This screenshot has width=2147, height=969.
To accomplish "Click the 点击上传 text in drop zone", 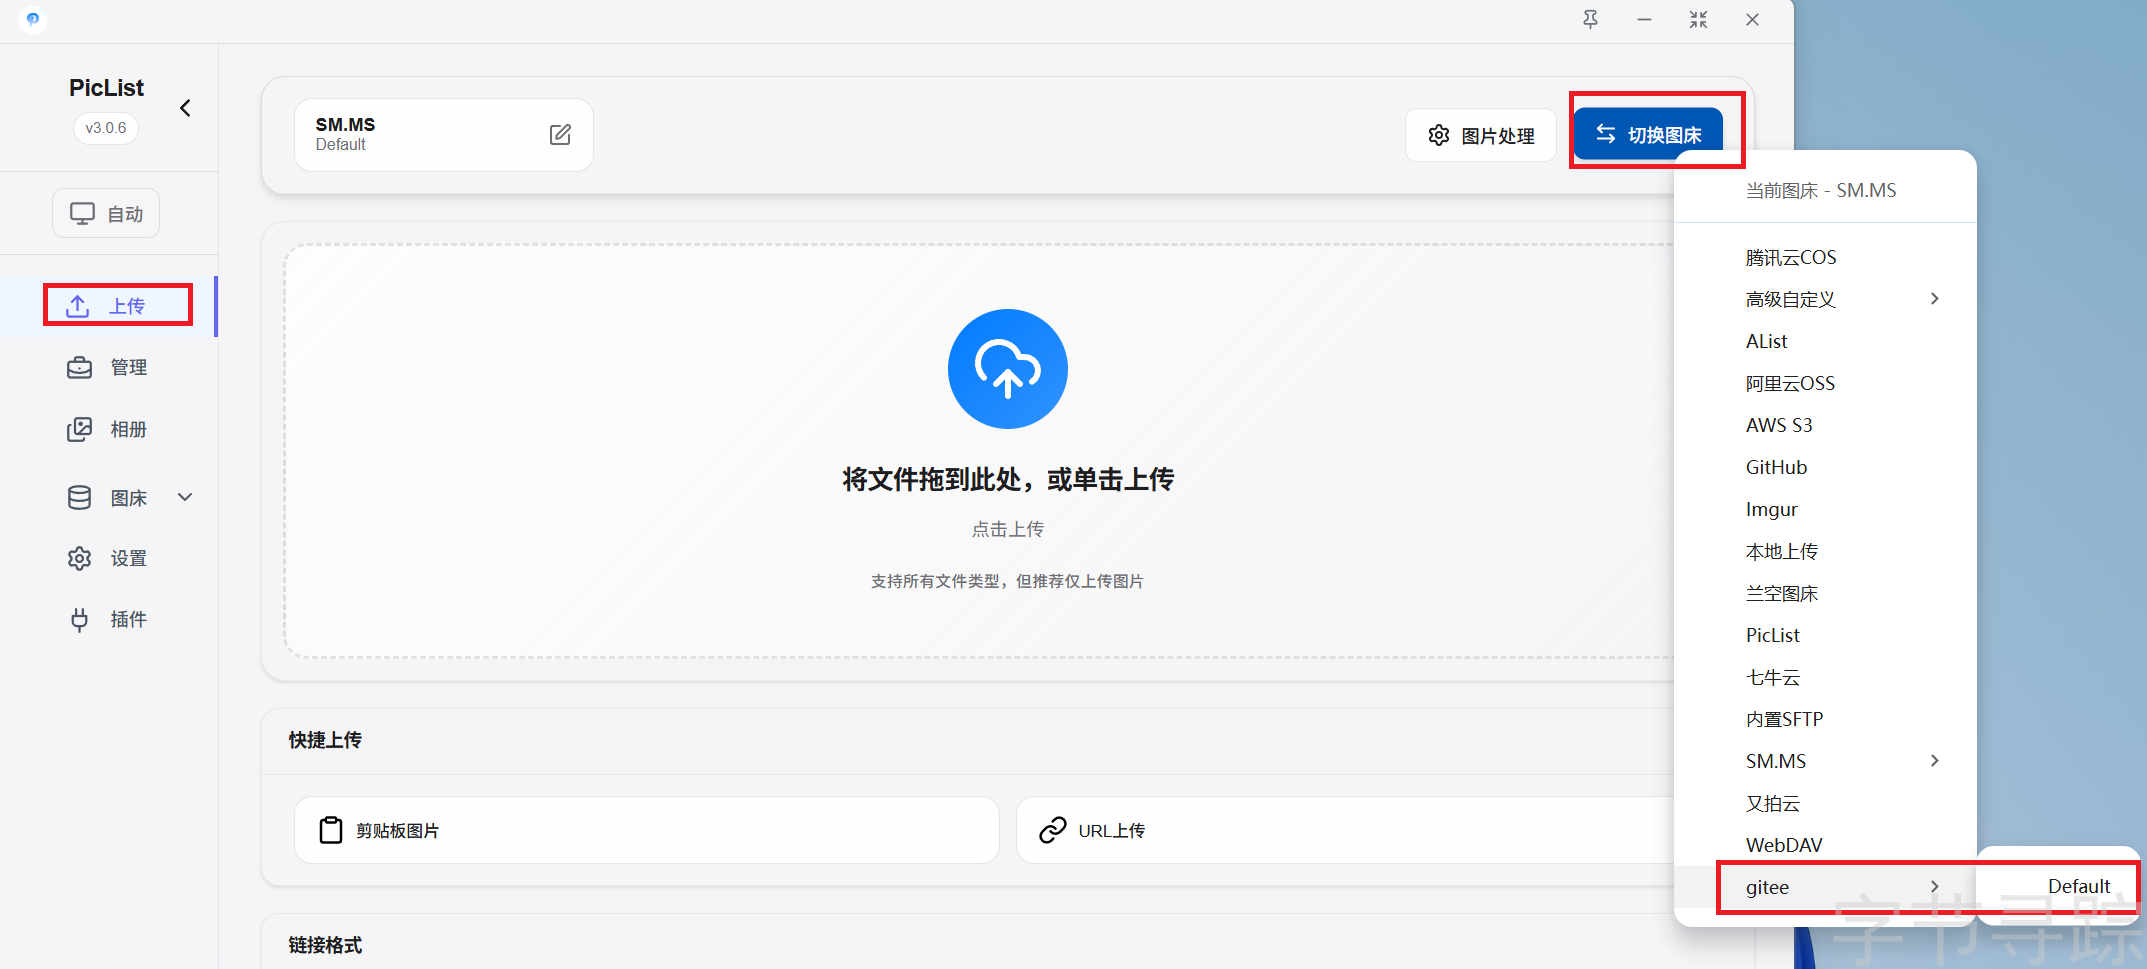I will point(1007,529).
